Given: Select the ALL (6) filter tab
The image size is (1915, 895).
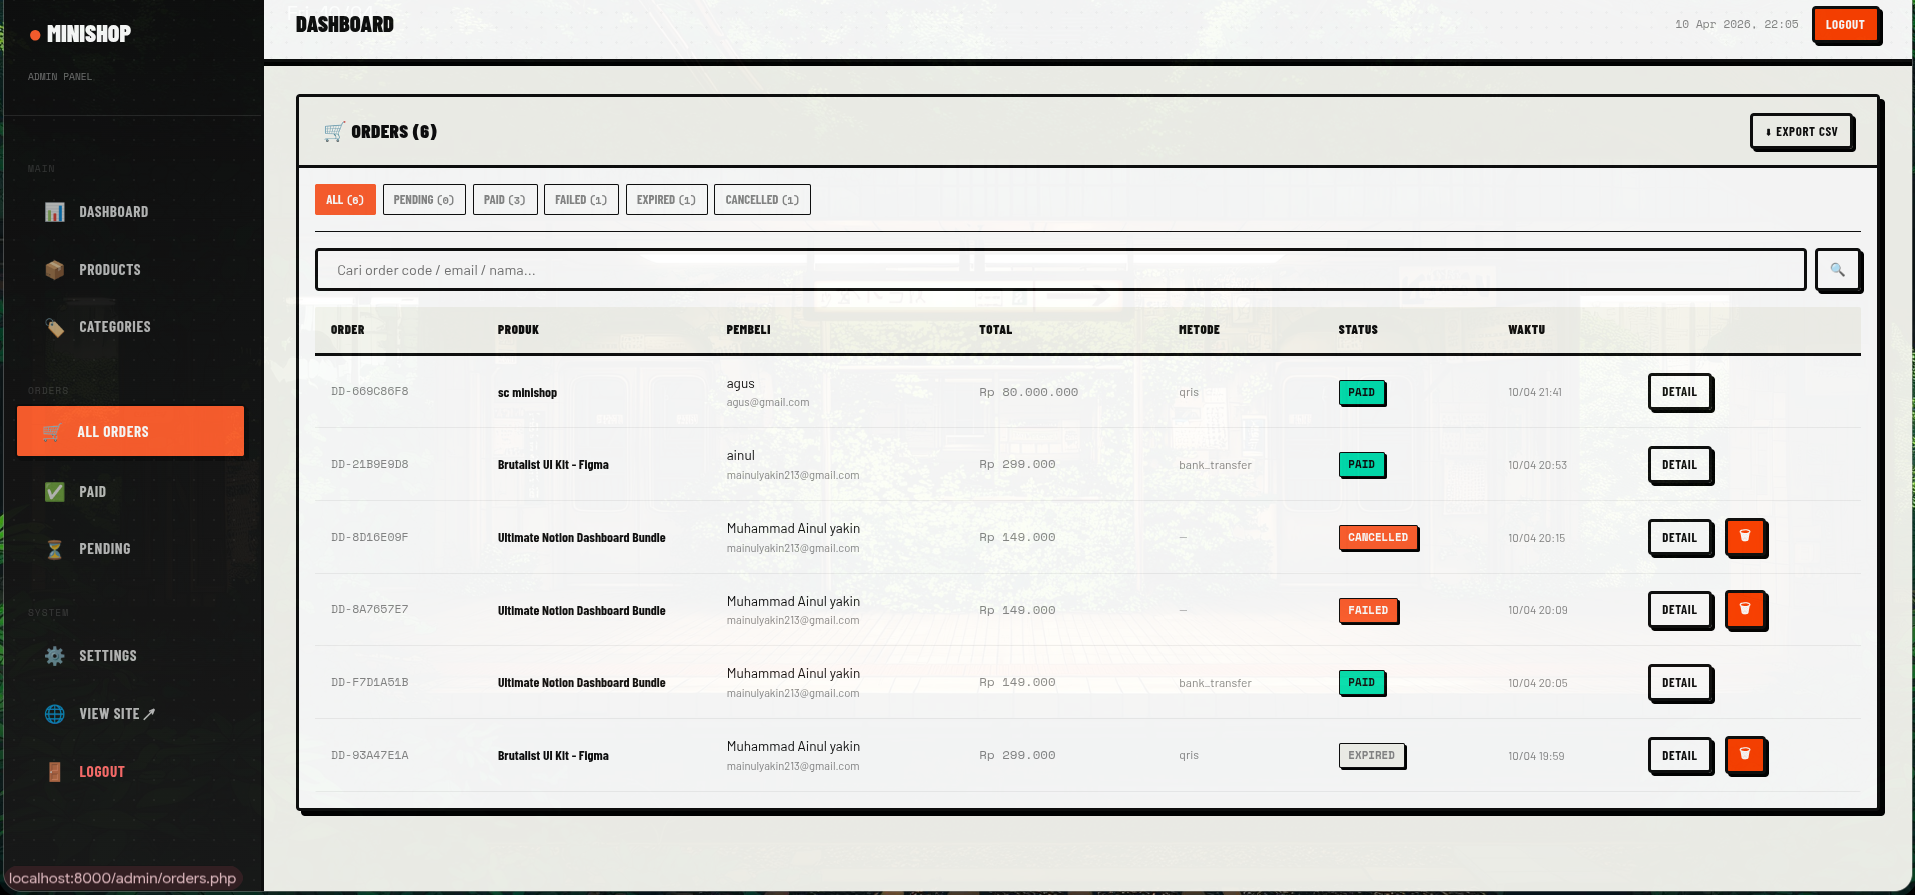Looking at the screenshot, I should [345, 200].
